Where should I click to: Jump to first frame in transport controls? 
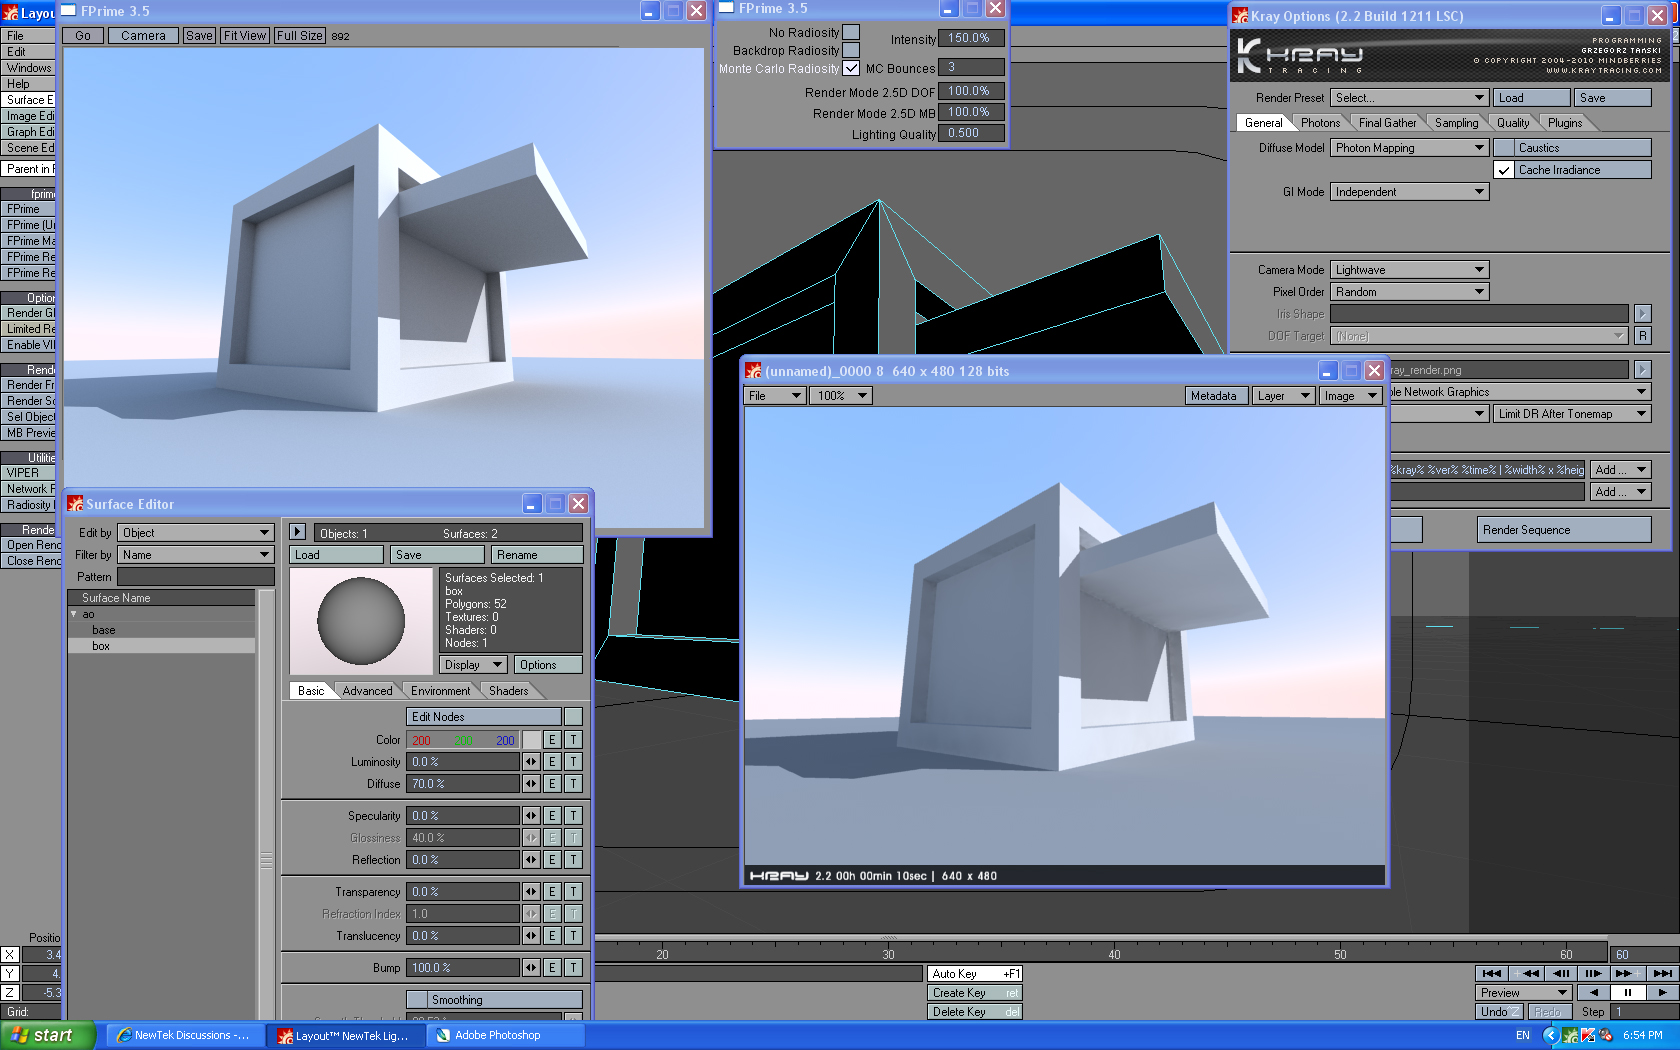(x=1492, y=973)
